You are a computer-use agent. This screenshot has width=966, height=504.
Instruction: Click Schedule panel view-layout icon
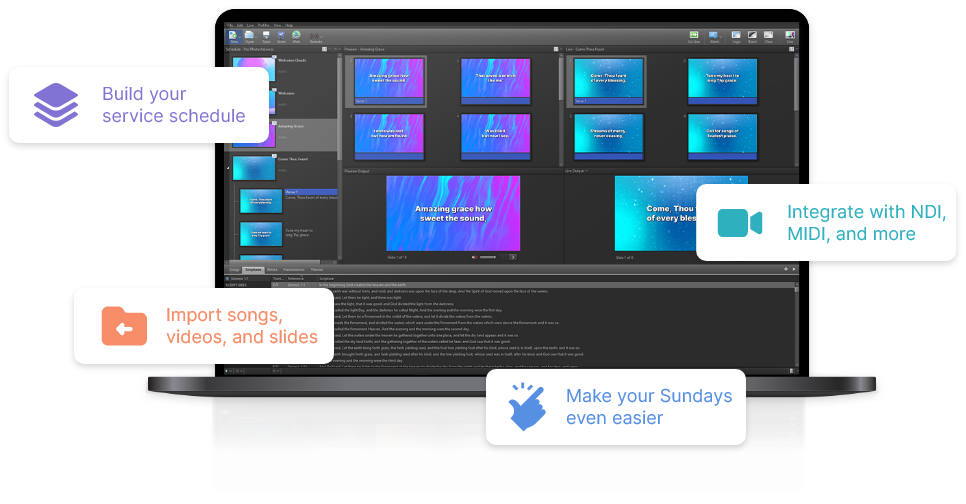(325, 49)
